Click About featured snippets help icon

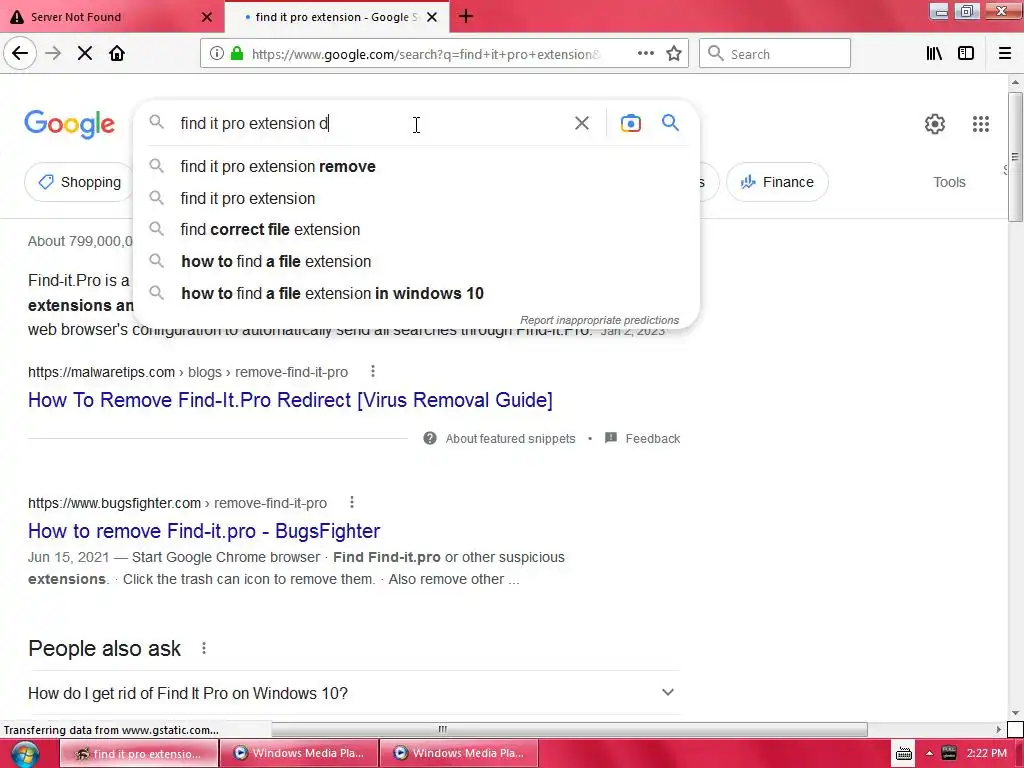[430, 438]
